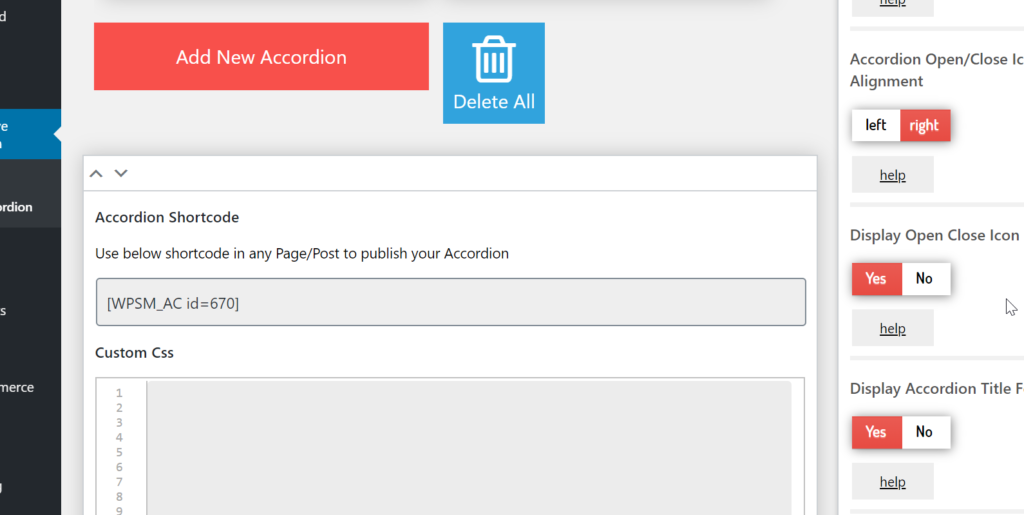Open help link below the left/right alignment
Viewport: 1024px width, 515px height.
[892, 175]
